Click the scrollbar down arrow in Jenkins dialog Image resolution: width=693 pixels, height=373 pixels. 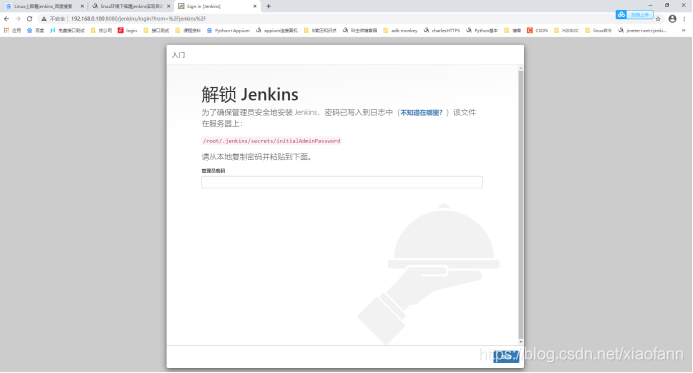tap(521, 342)
